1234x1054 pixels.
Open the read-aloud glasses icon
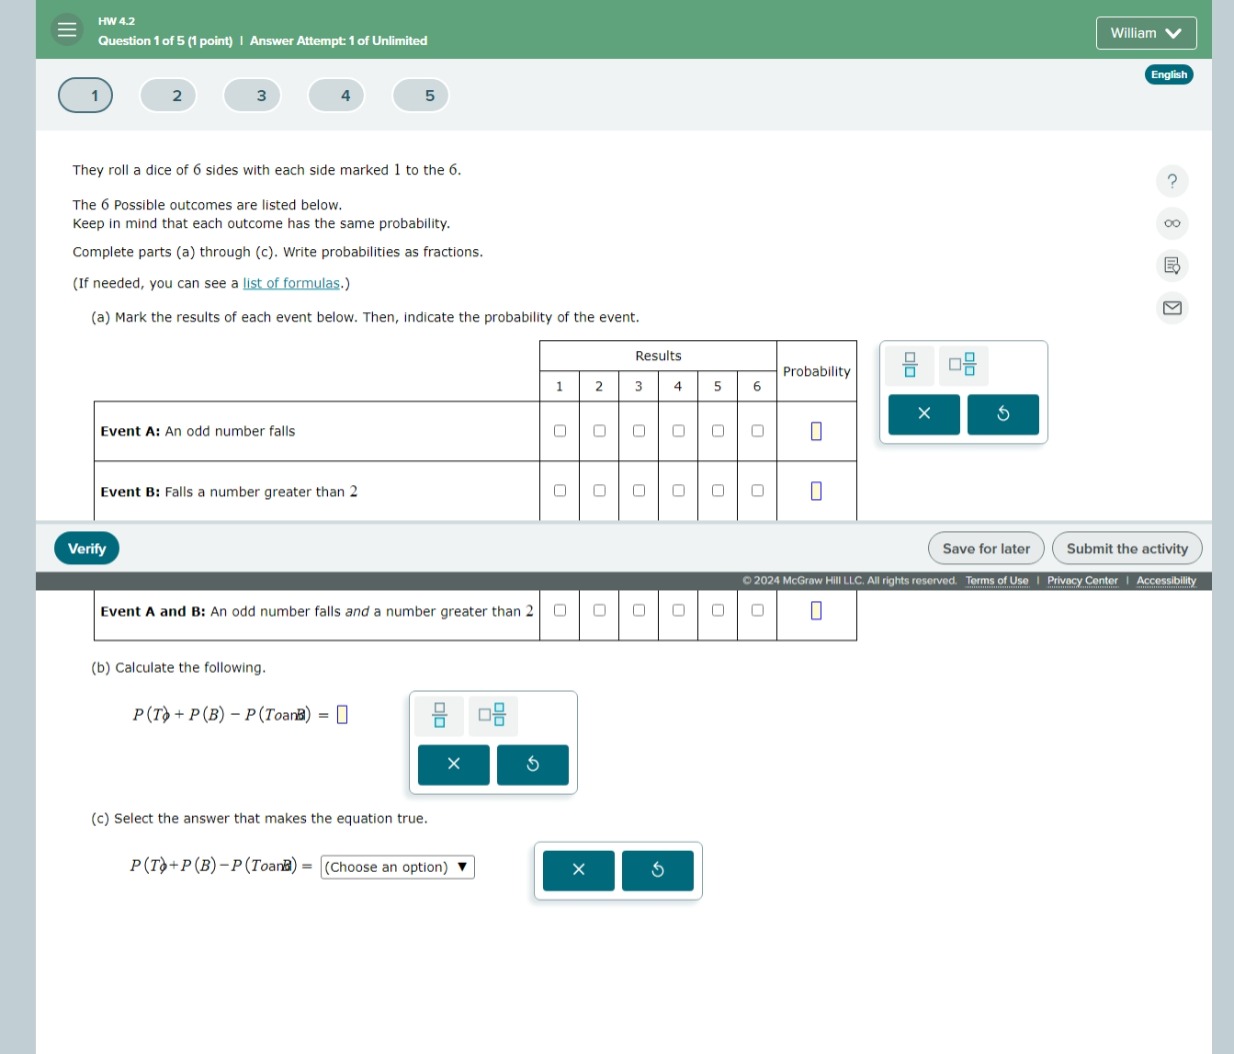pyautogui.click(x=1172, y=223)
